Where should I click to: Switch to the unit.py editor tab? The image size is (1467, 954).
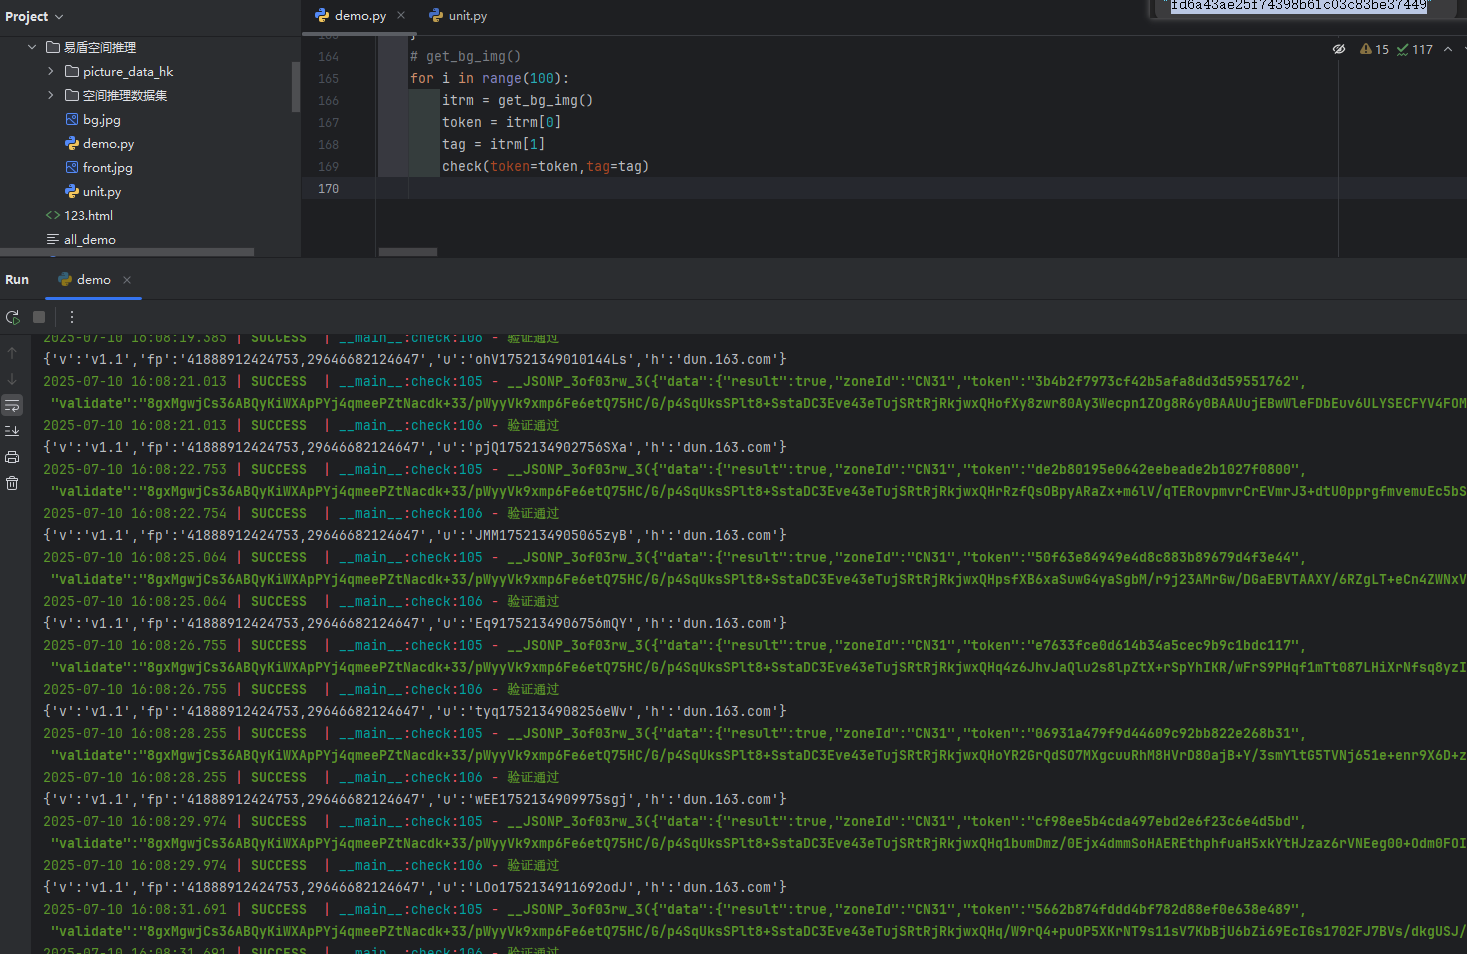point(459,16)
